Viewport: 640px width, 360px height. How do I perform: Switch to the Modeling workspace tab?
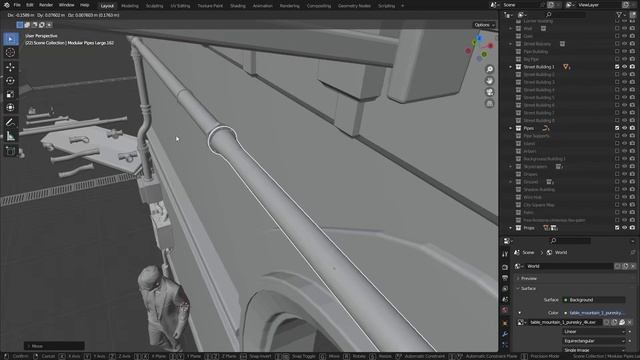[x=130, y=6]
